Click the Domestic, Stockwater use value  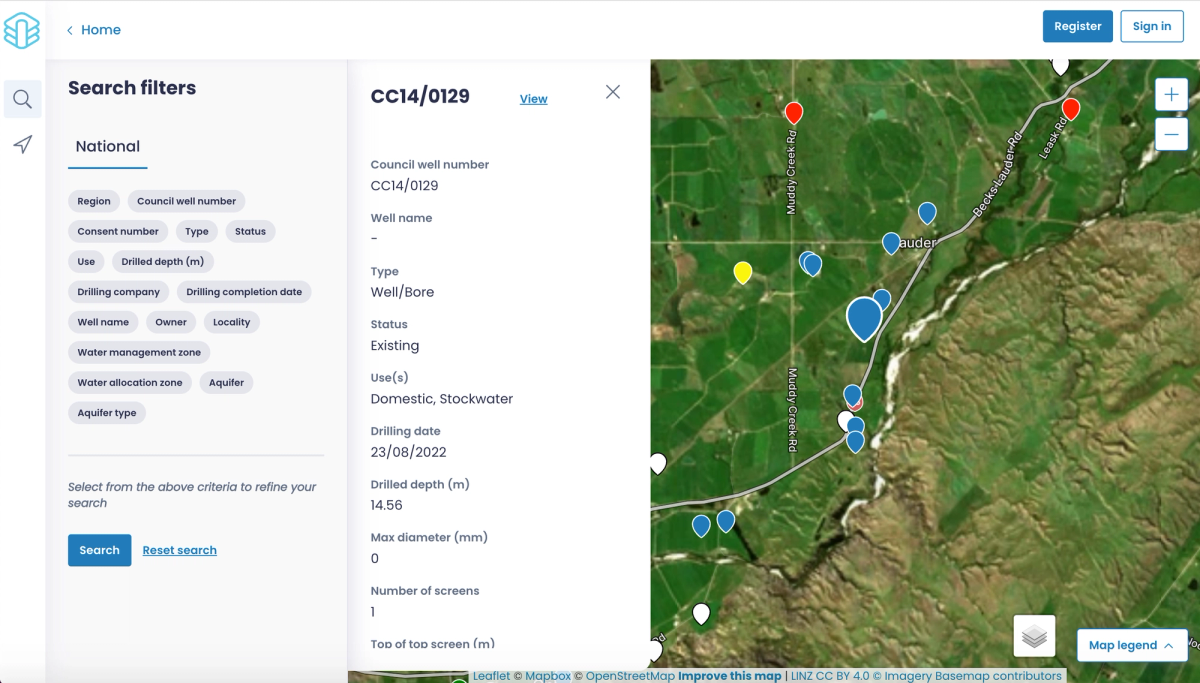[x=441, y=399]
